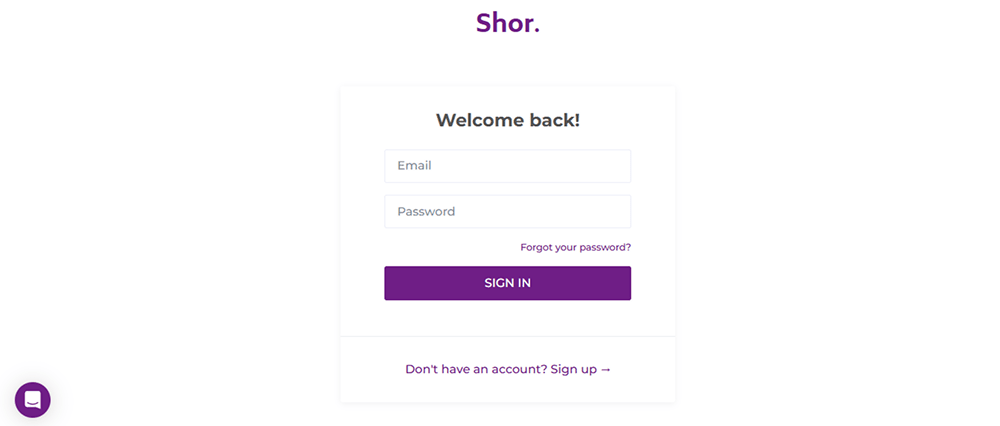This screenshot has width=1000, height=426.
Task: Open the Forgot your password link
Action: click(x=575, y=247)
